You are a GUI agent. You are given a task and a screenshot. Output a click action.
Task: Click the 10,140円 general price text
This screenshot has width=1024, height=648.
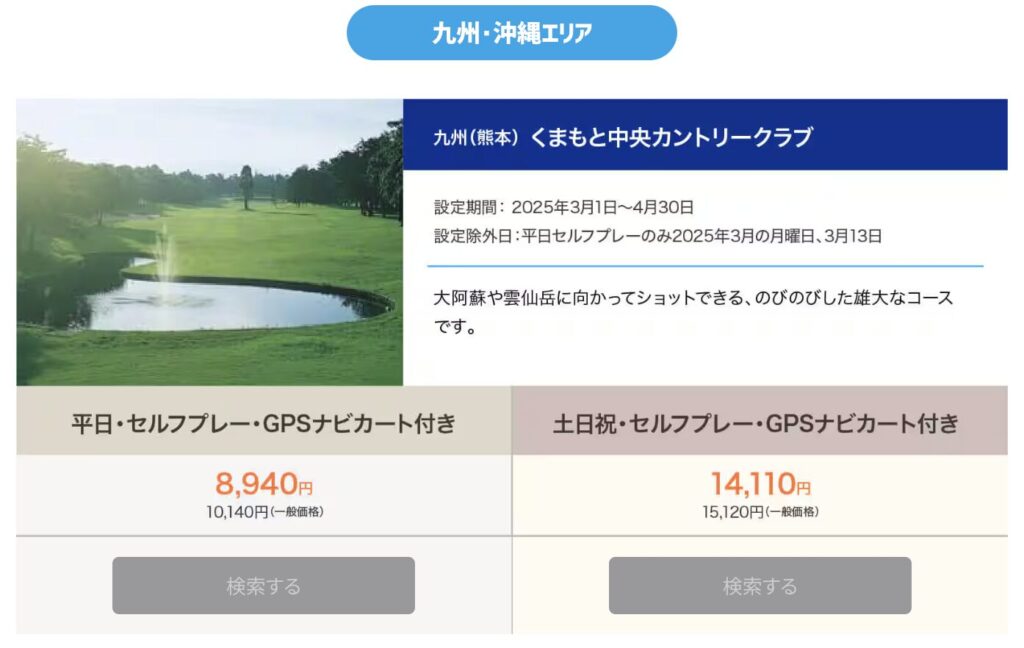264,512
